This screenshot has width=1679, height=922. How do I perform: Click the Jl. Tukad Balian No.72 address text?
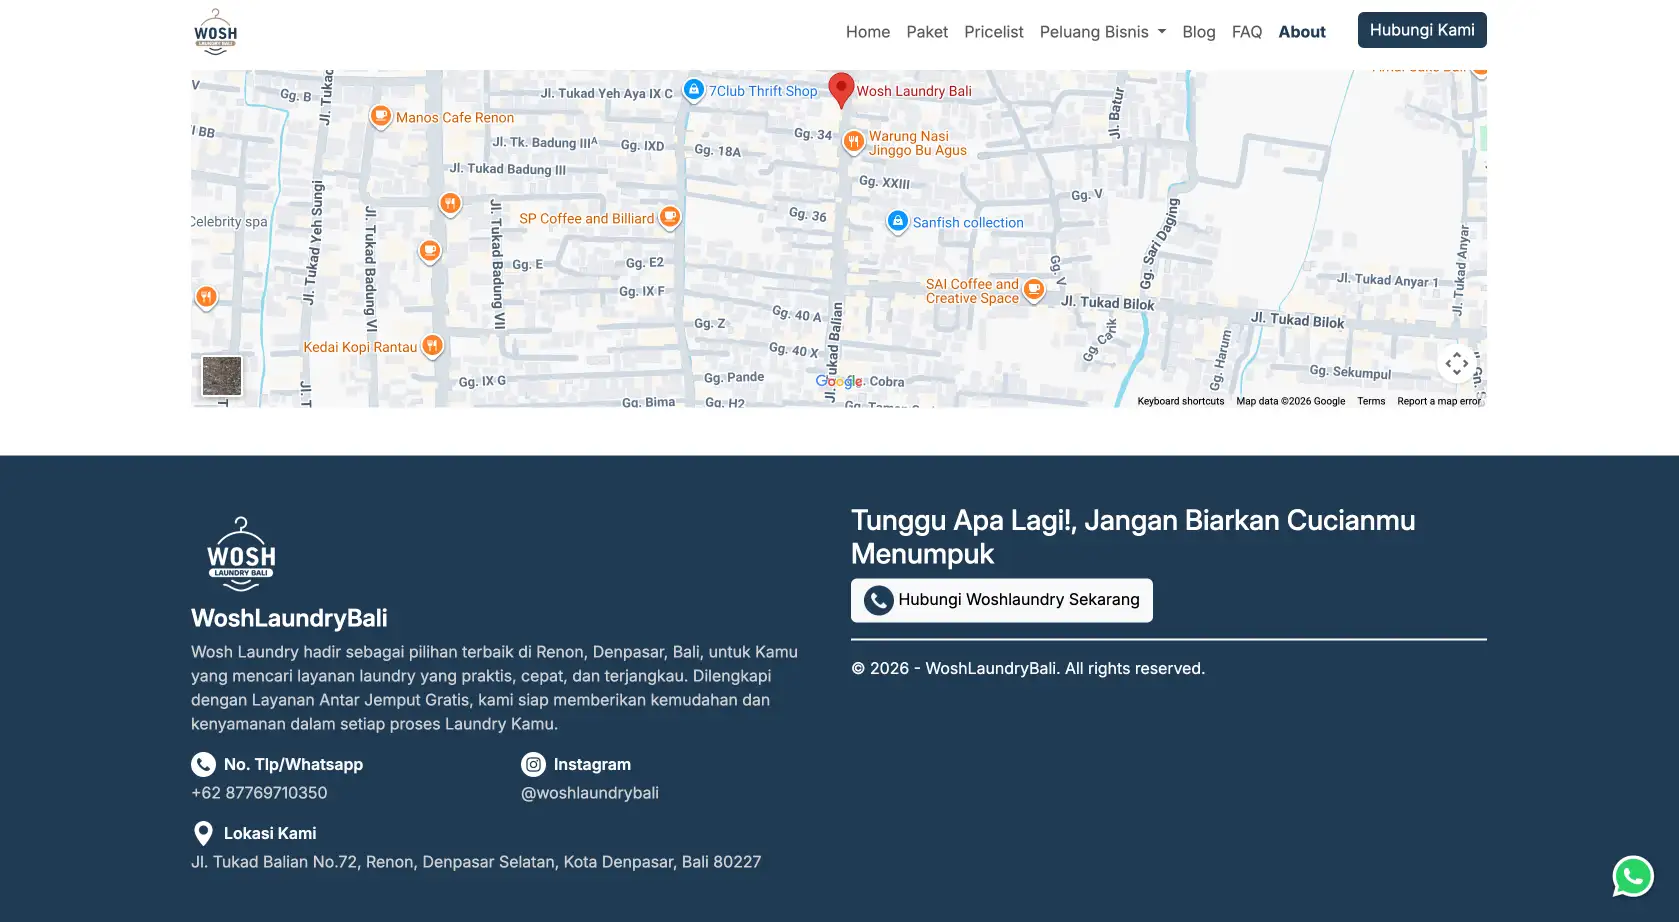tap(476, 862)
